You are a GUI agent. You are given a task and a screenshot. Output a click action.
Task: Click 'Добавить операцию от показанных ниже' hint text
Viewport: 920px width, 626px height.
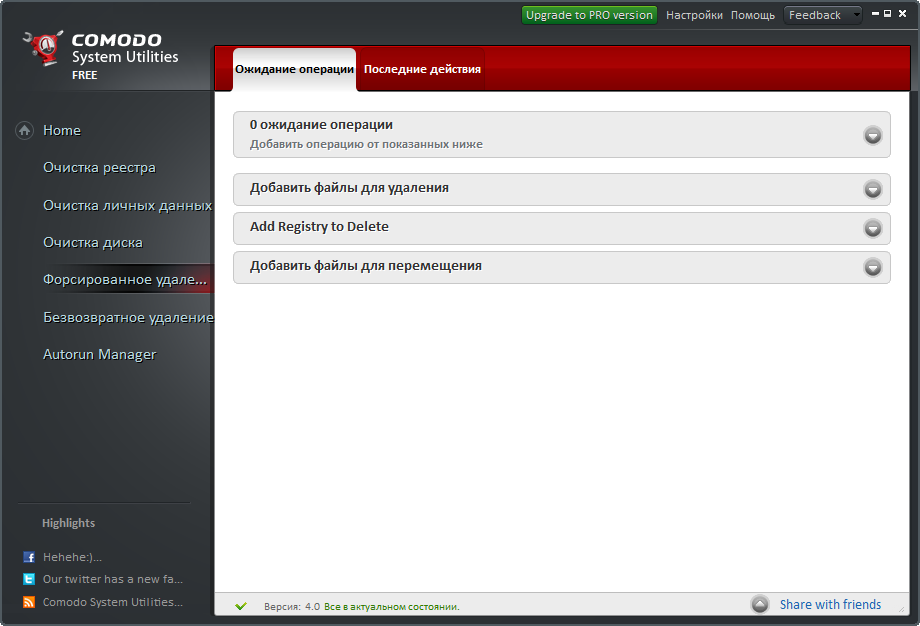pos(366,144)
